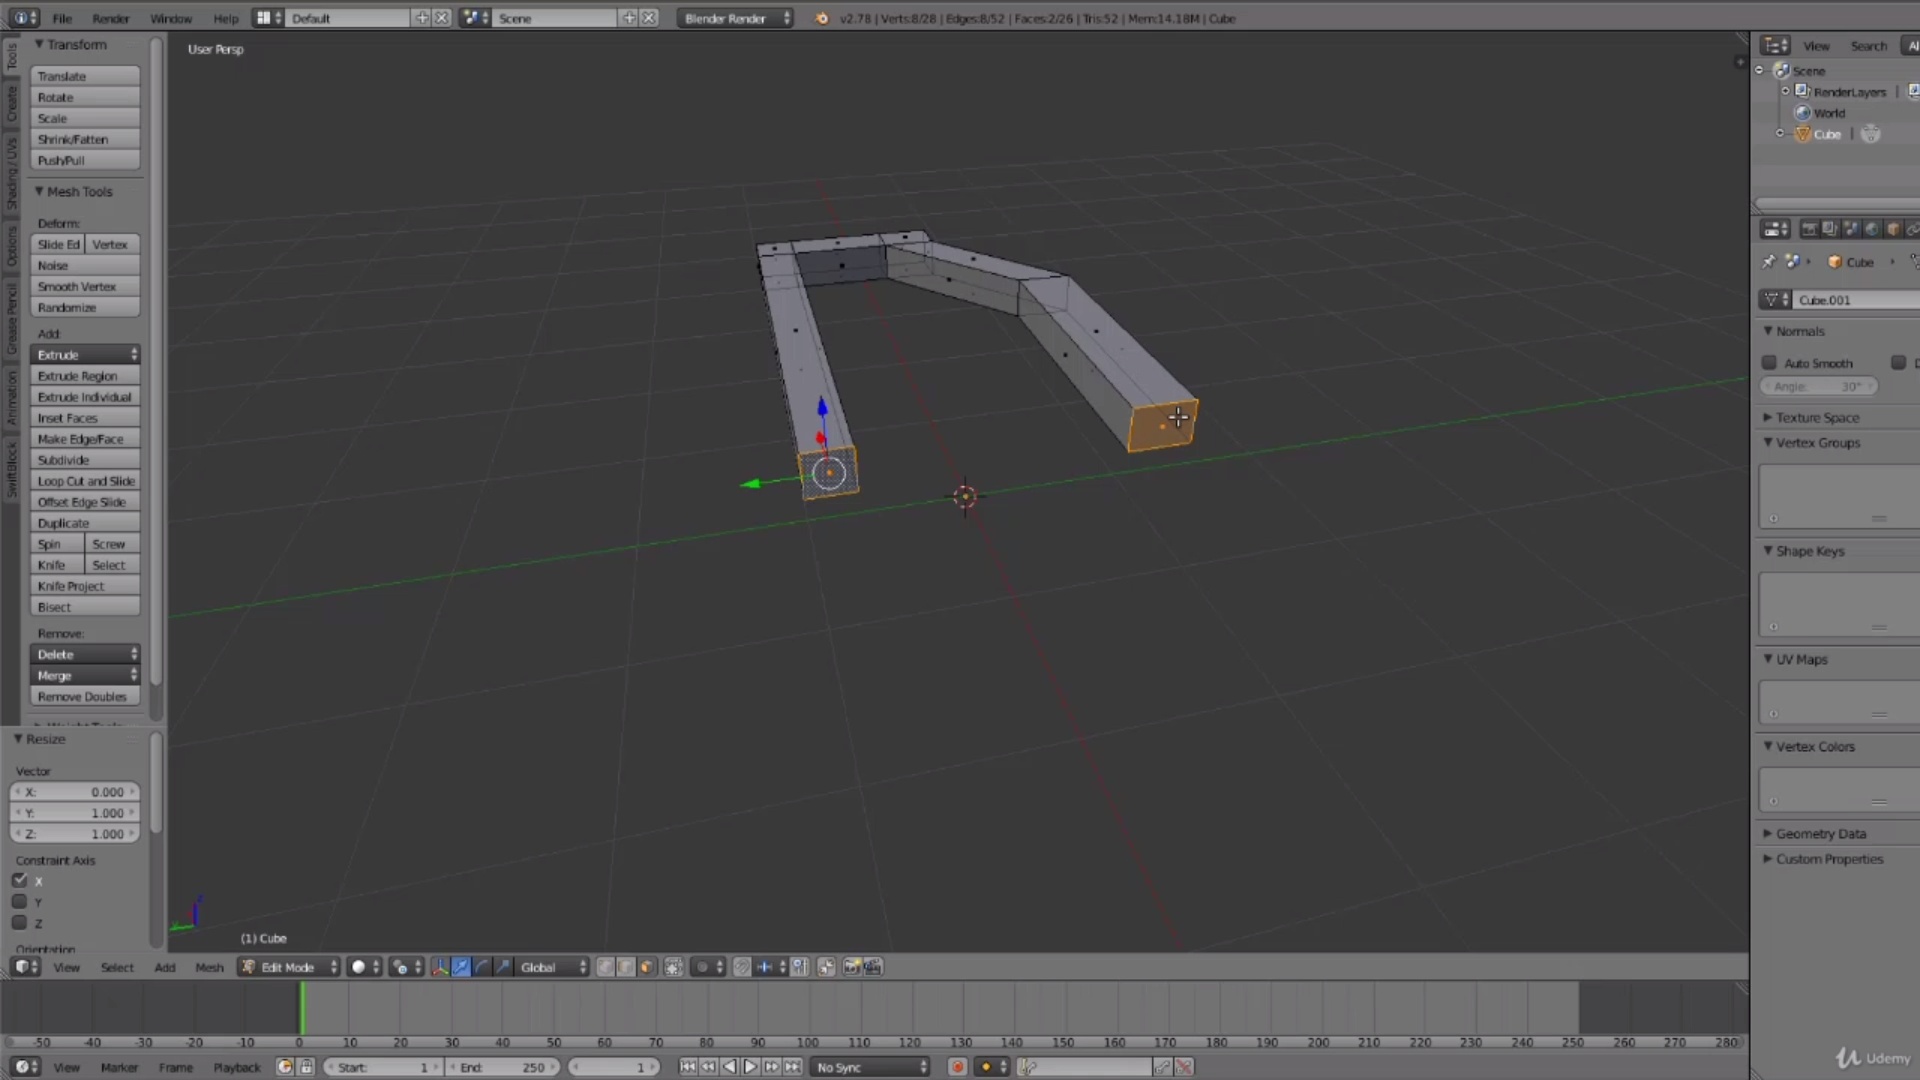This screenshot has height=1080, width=1920.
Task: Open the Mesh menu in 3D header
Action: pos(209,967)
